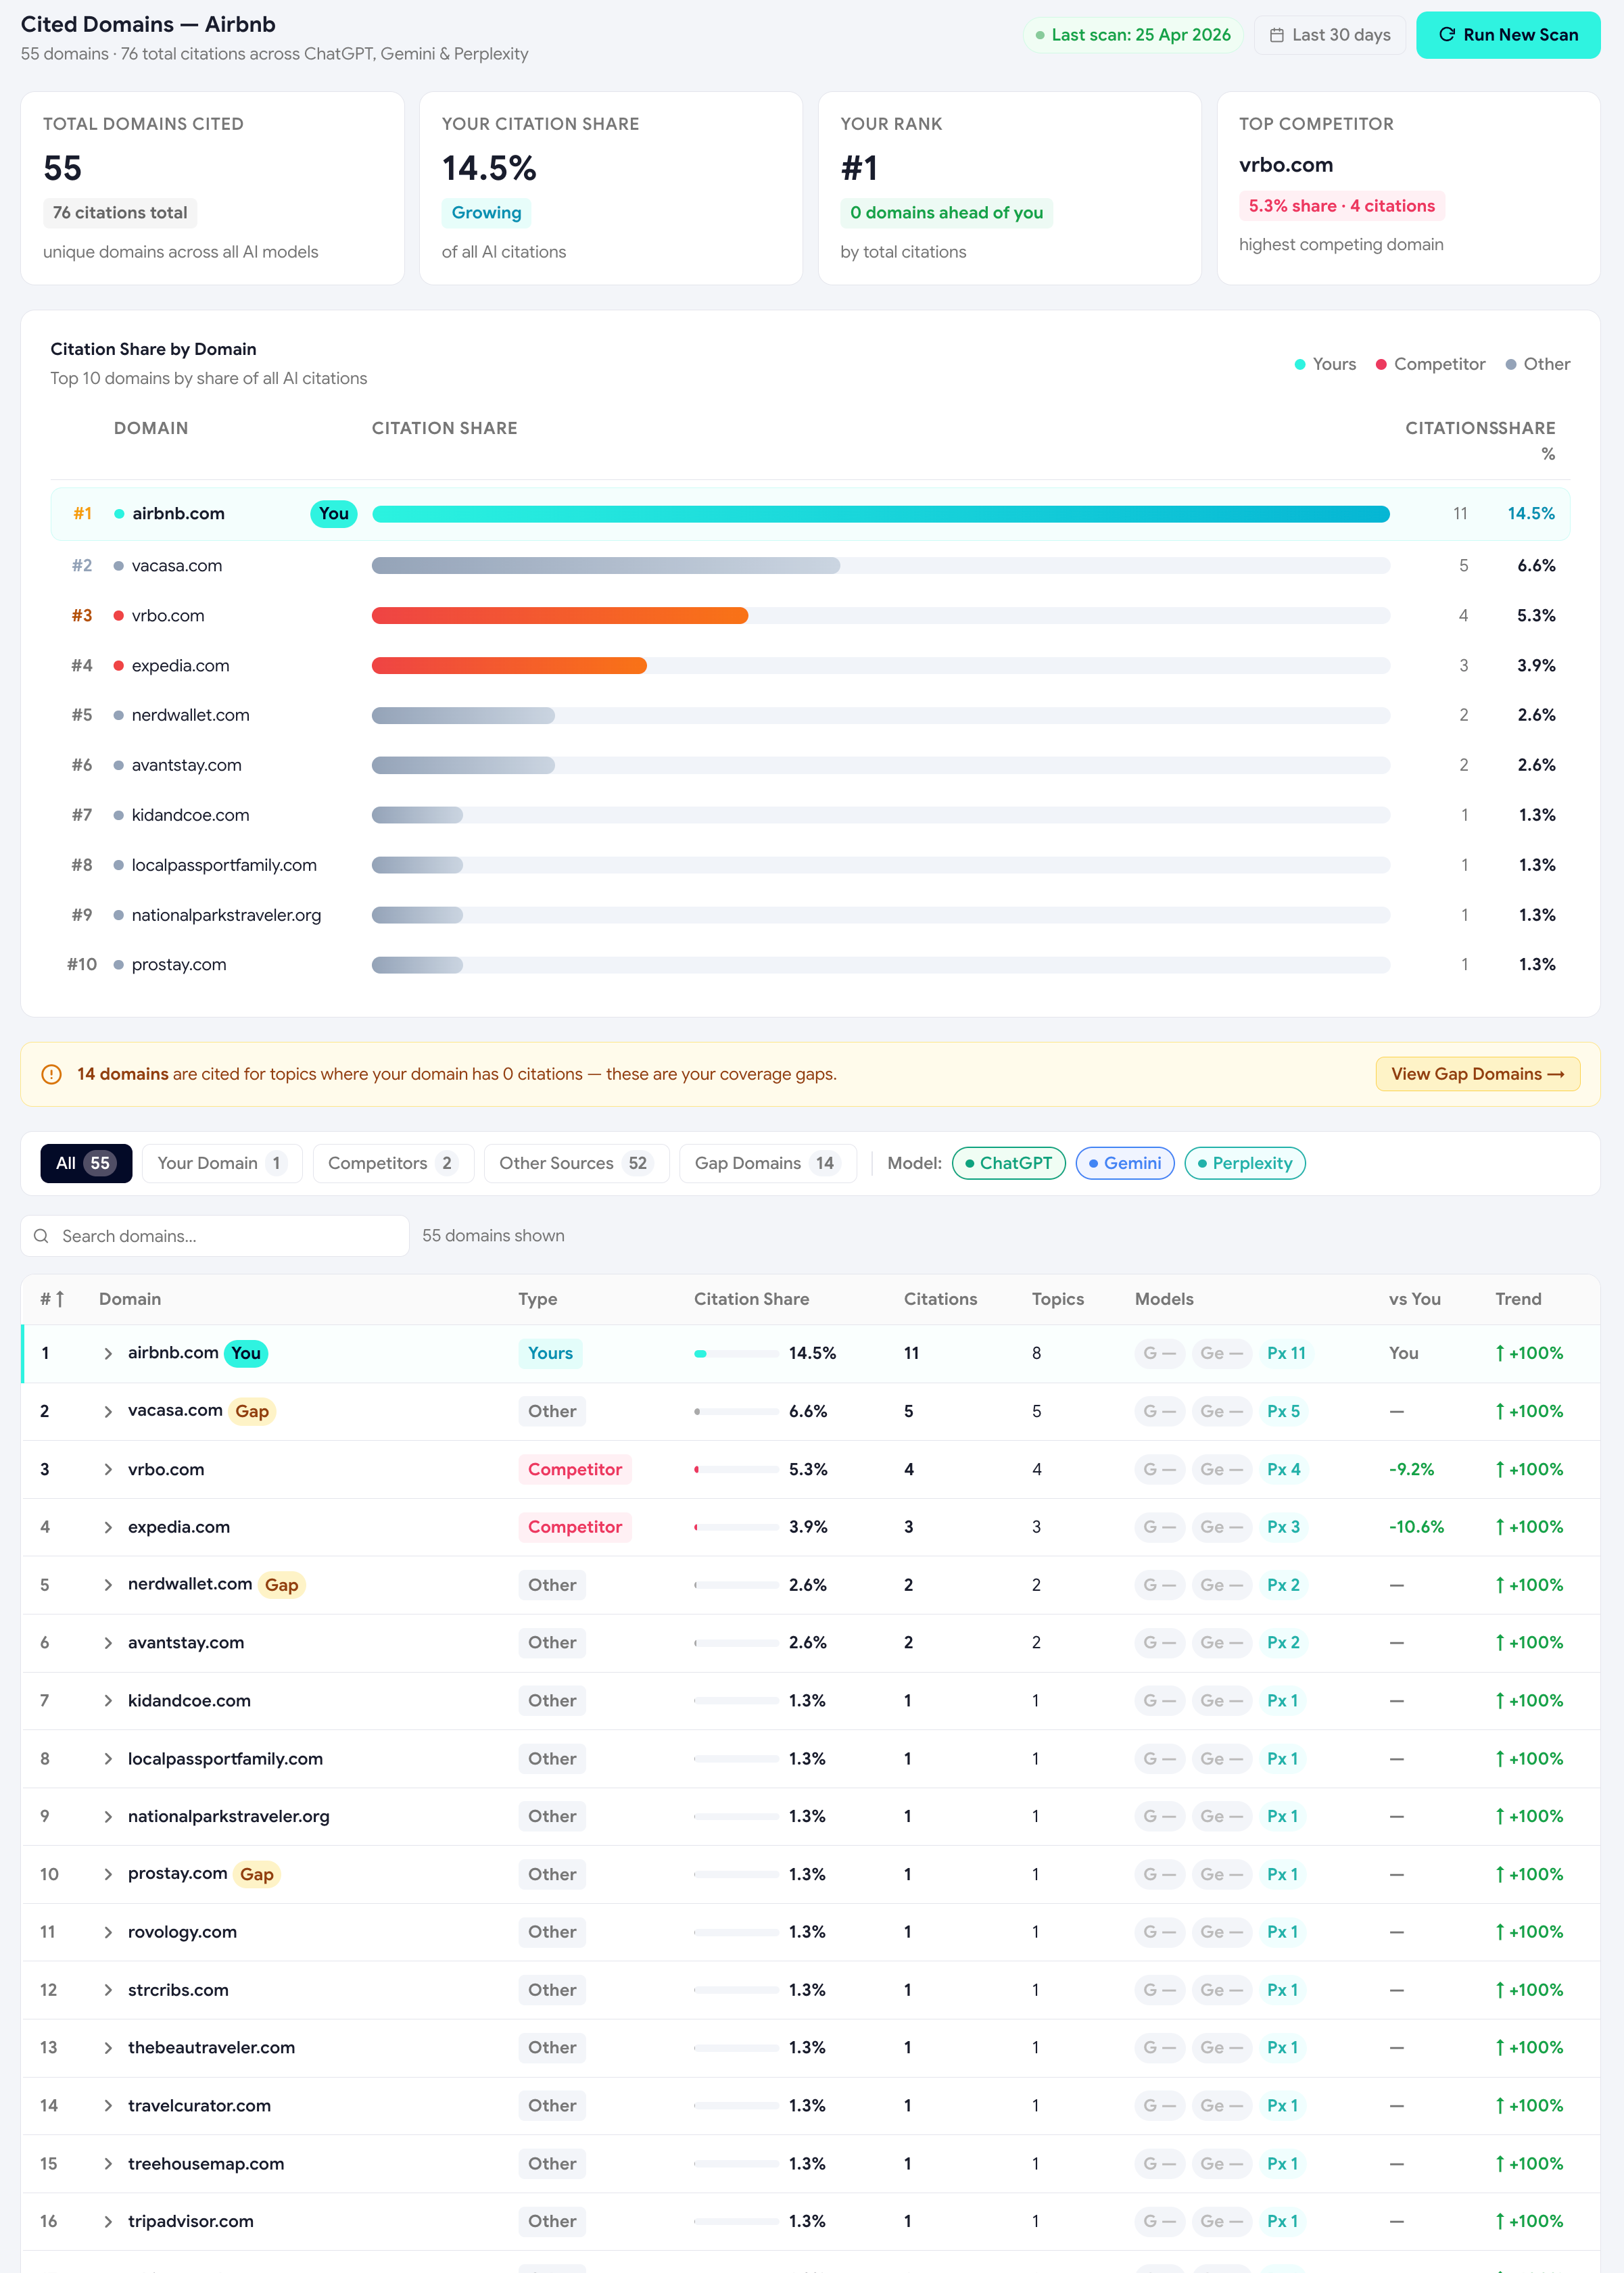The height and width of the screenshot is (2273, 1624).
Task: Switch to the Your Domain filter tab
Action: 222,1163
